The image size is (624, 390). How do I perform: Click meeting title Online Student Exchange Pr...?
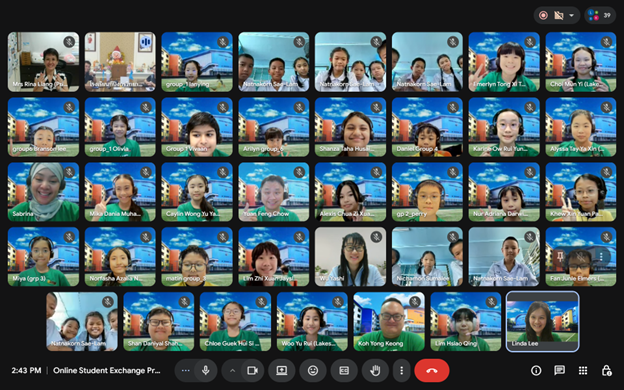(x=107, y=370)
